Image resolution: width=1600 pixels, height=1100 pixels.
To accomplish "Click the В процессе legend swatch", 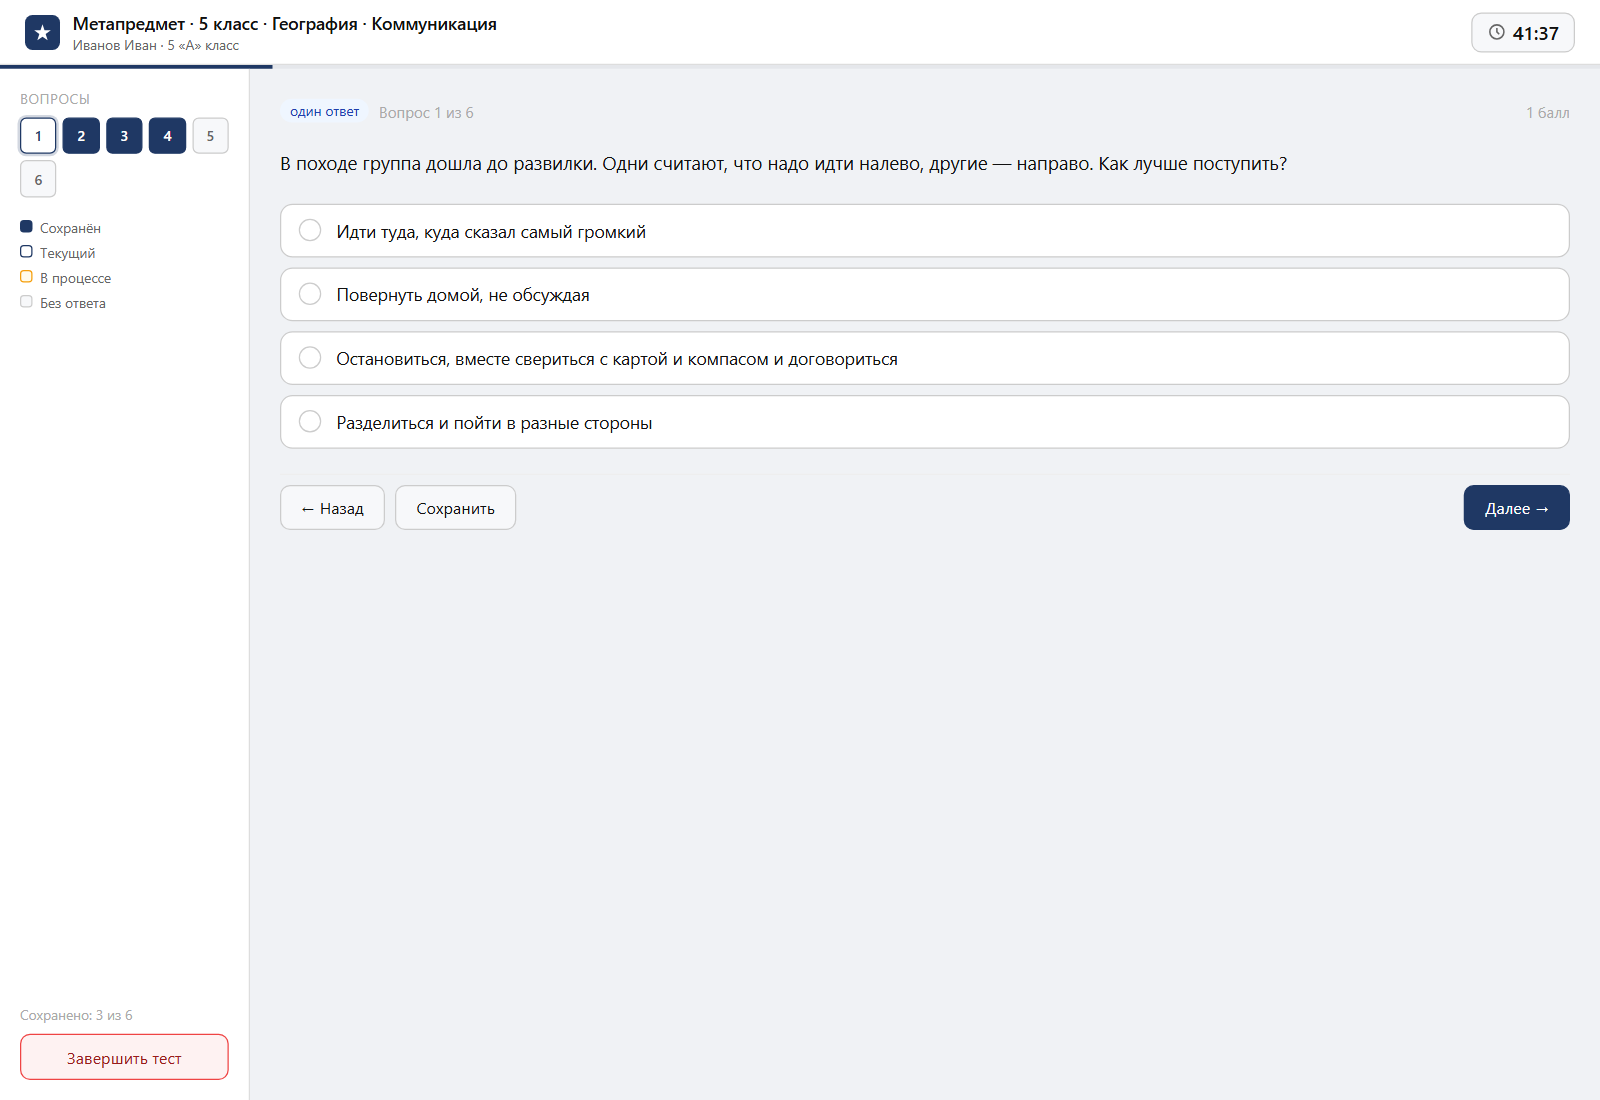I will (27, 277).
